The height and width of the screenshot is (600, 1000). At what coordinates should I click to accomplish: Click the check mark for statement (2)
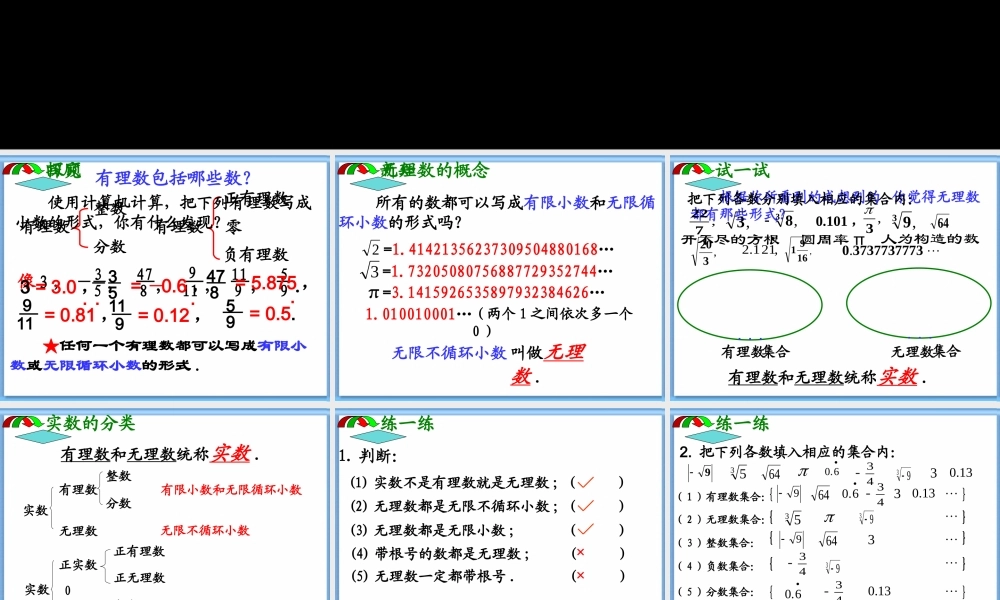[585, 506]
